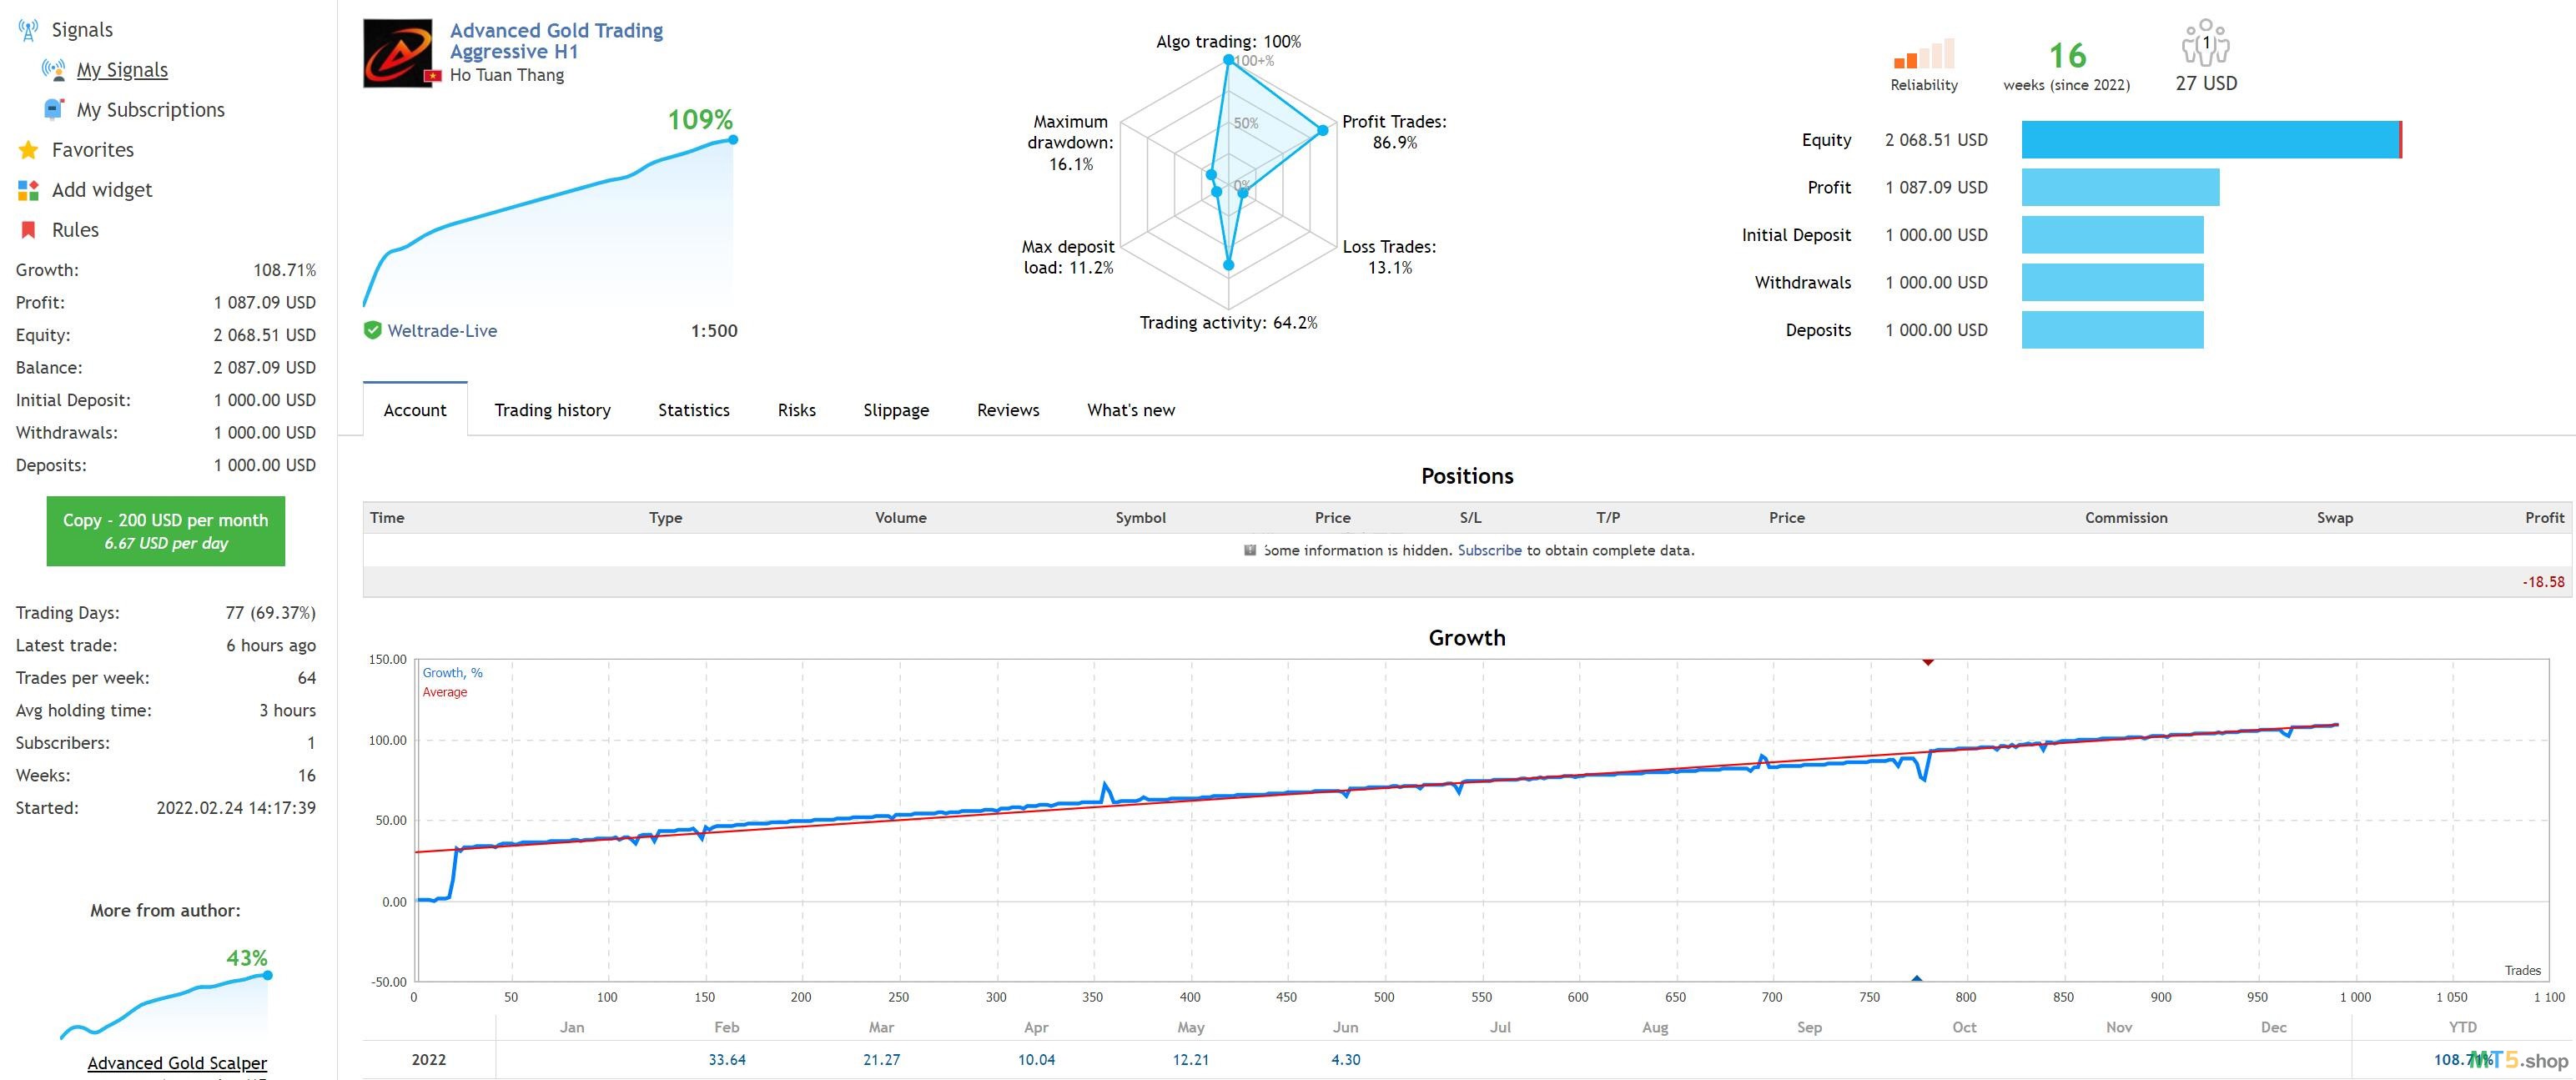Viewport: 2576px width, 1080px height.
Task: Click the Feb 33.64 monthly growth value
Action: click(x=727, y=1059)
